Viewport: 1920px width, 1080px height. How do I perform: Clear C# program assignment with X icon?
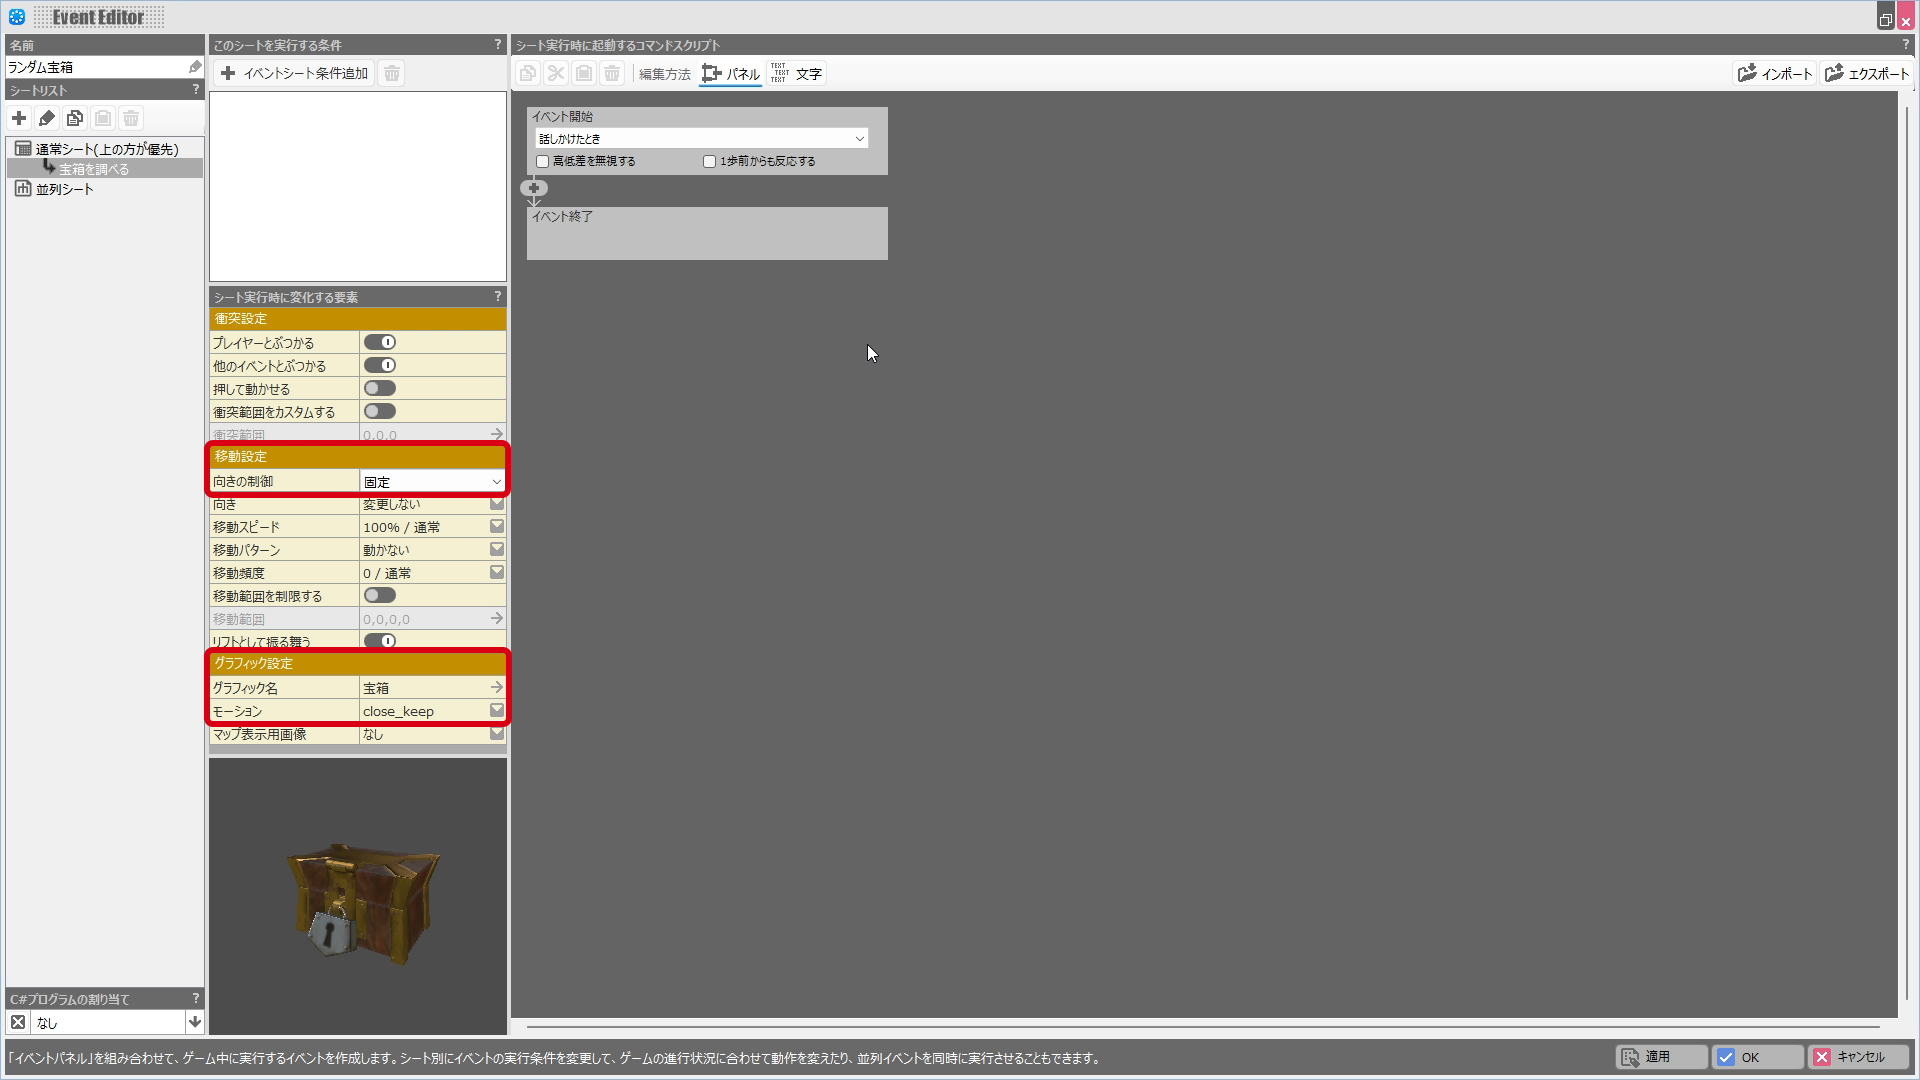pyautogui.click(x=18, y=1022)
